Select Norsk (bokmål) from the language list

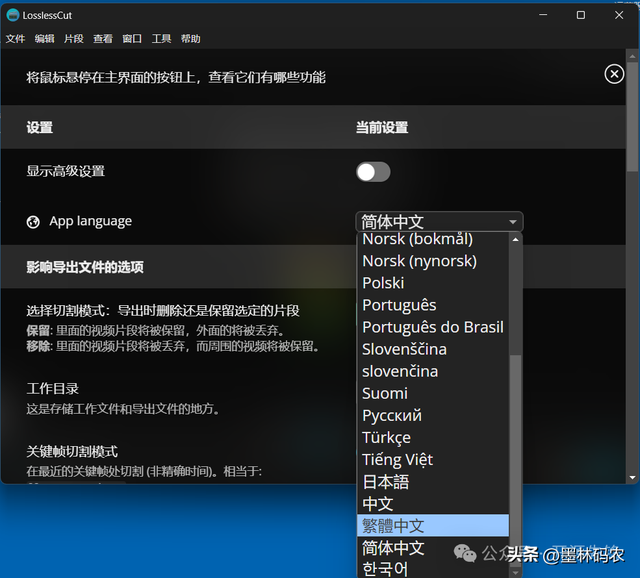(433, 239)
